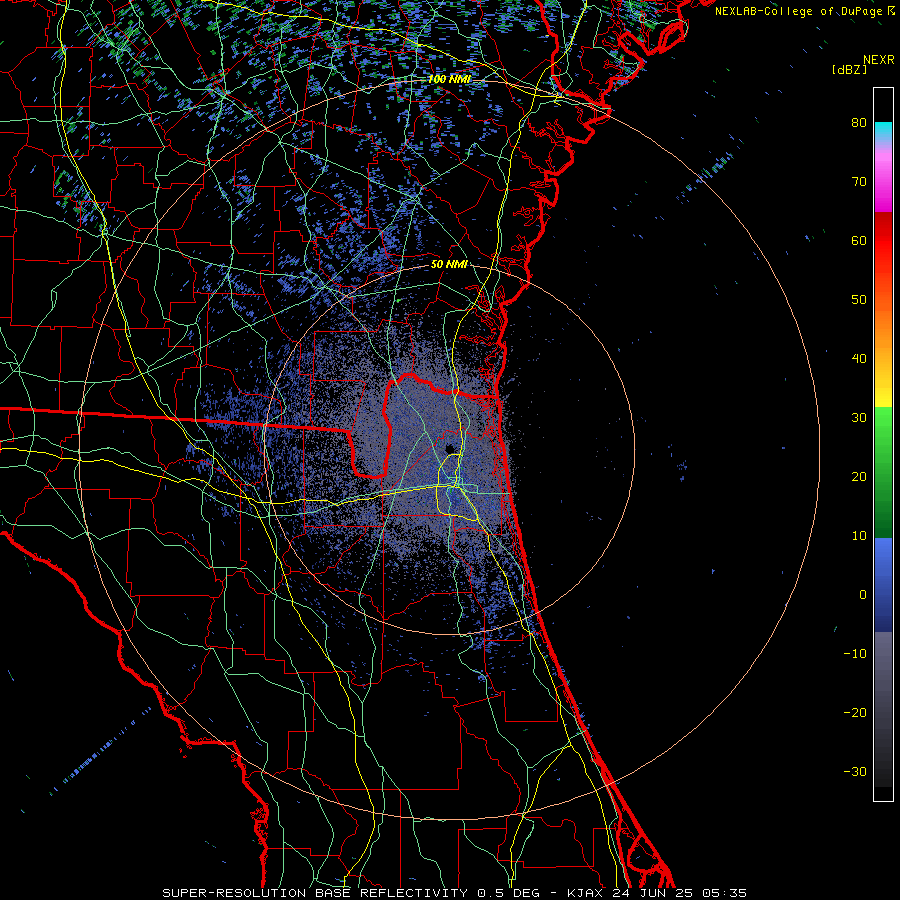Click the [dBZ] legend unit label

pyautogui.click(x=849, y=70)
